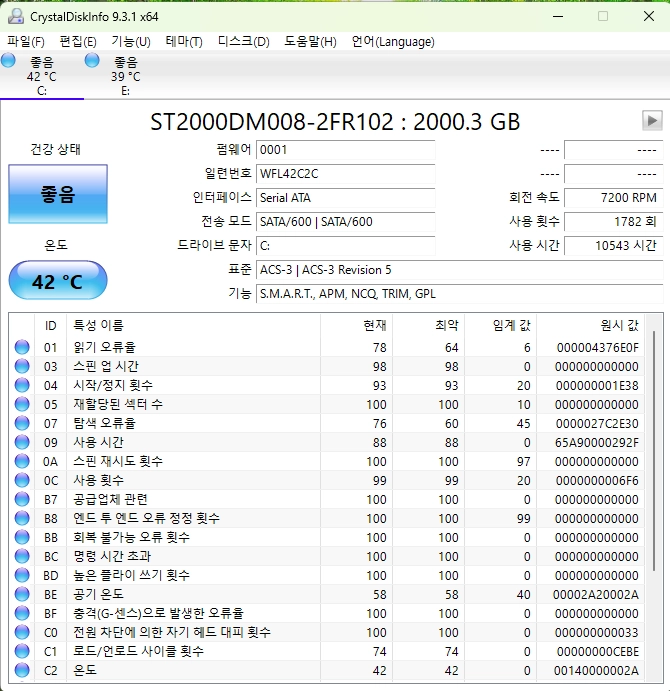
Task: Click raw value 0000027C2E30
Action: click(597, 424)
